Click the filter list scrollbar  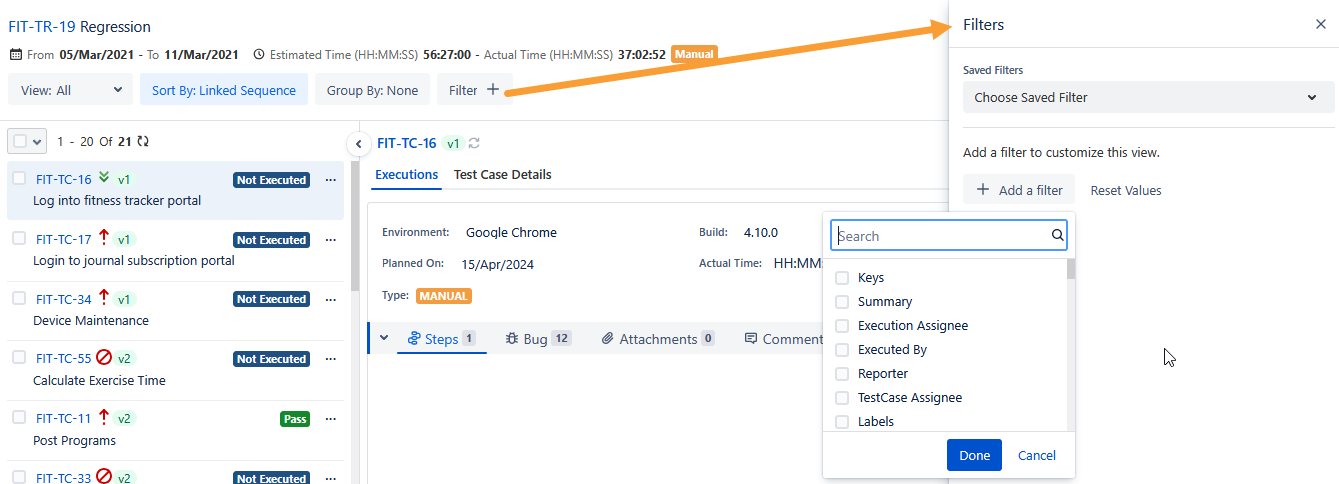tap(1071, 268)
